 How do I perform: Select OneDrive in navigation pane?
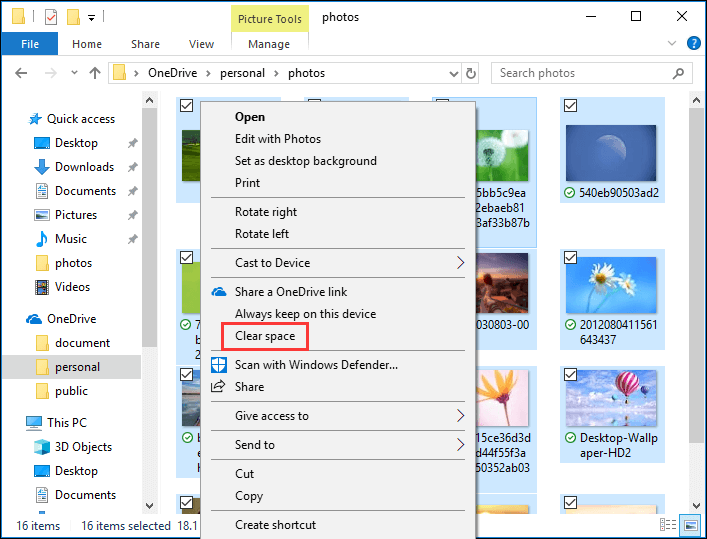(72, 319)
